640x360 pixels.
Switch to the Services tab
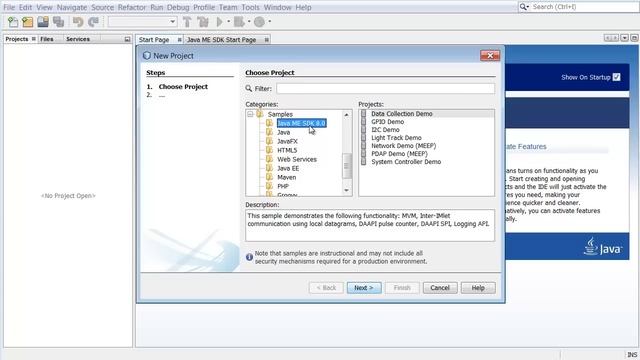coord(78,39)
